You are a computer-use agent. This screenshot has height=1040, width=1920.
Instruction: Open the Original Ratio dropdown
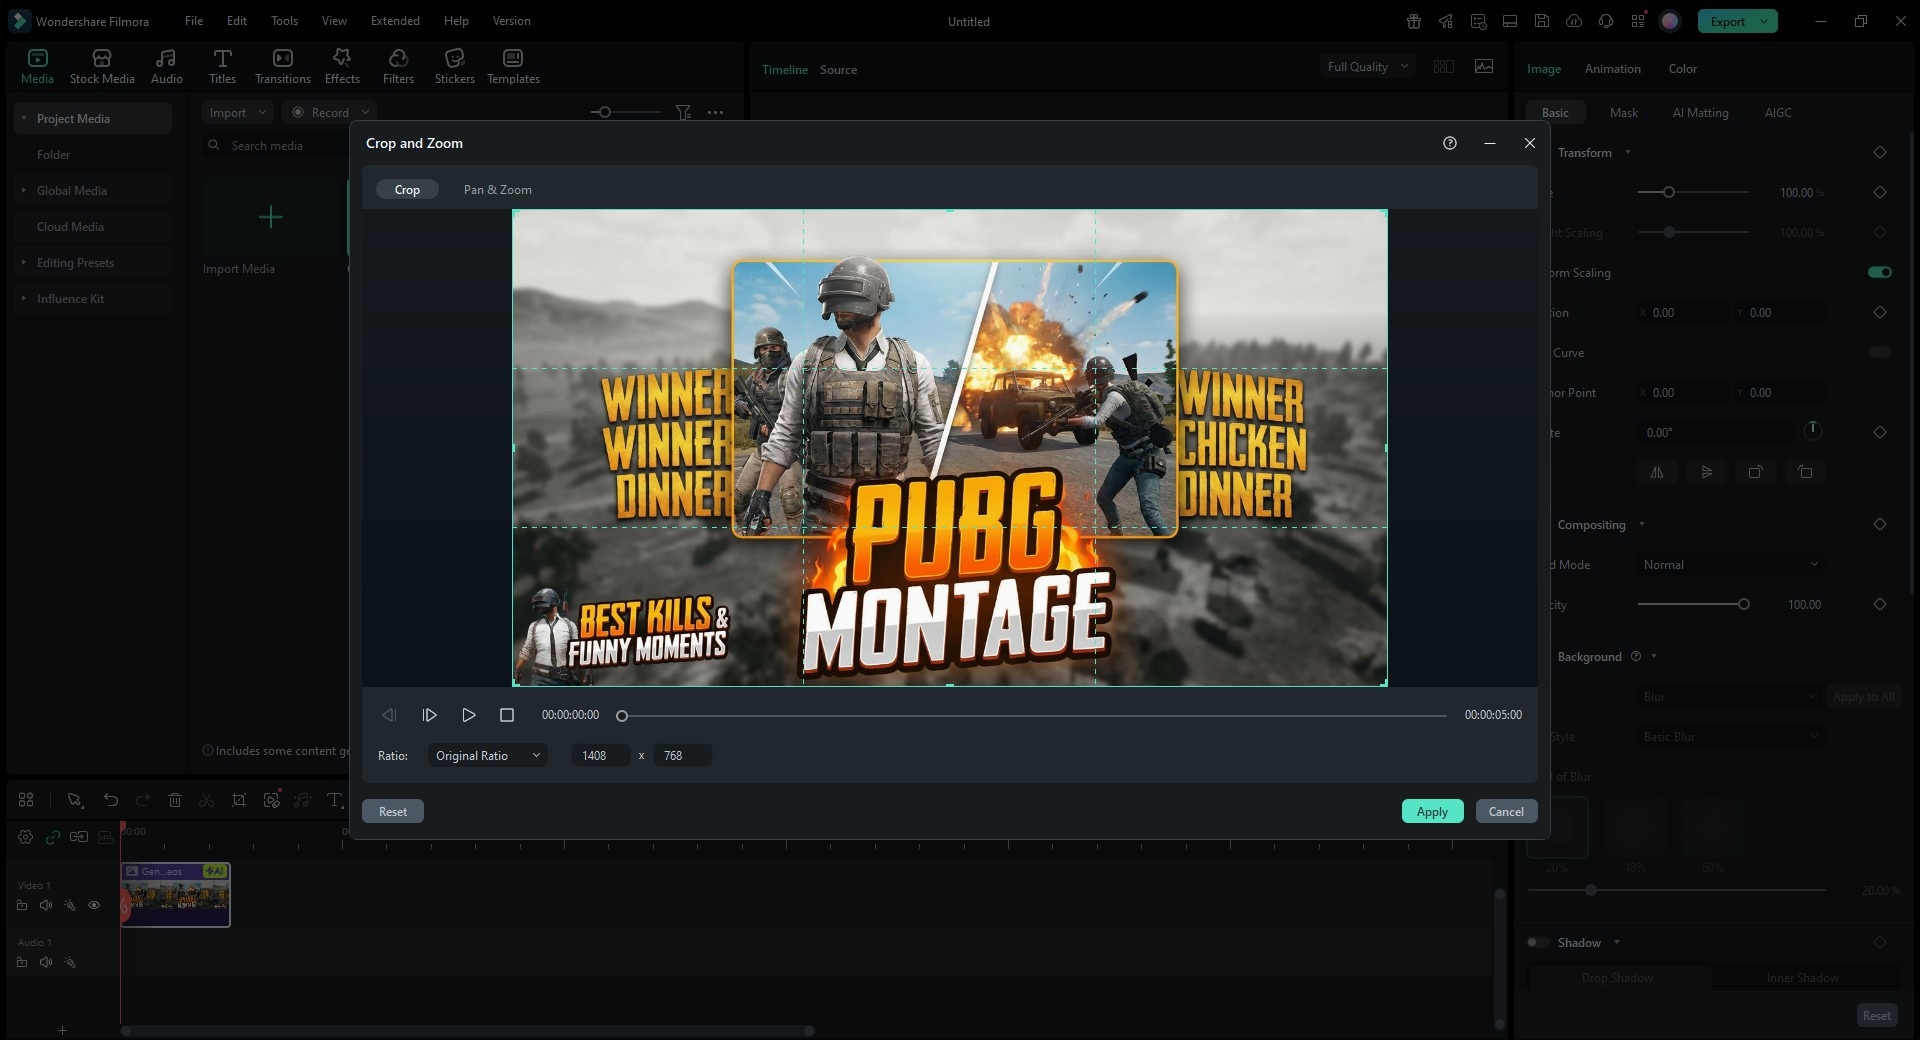(x=487, y=755)
